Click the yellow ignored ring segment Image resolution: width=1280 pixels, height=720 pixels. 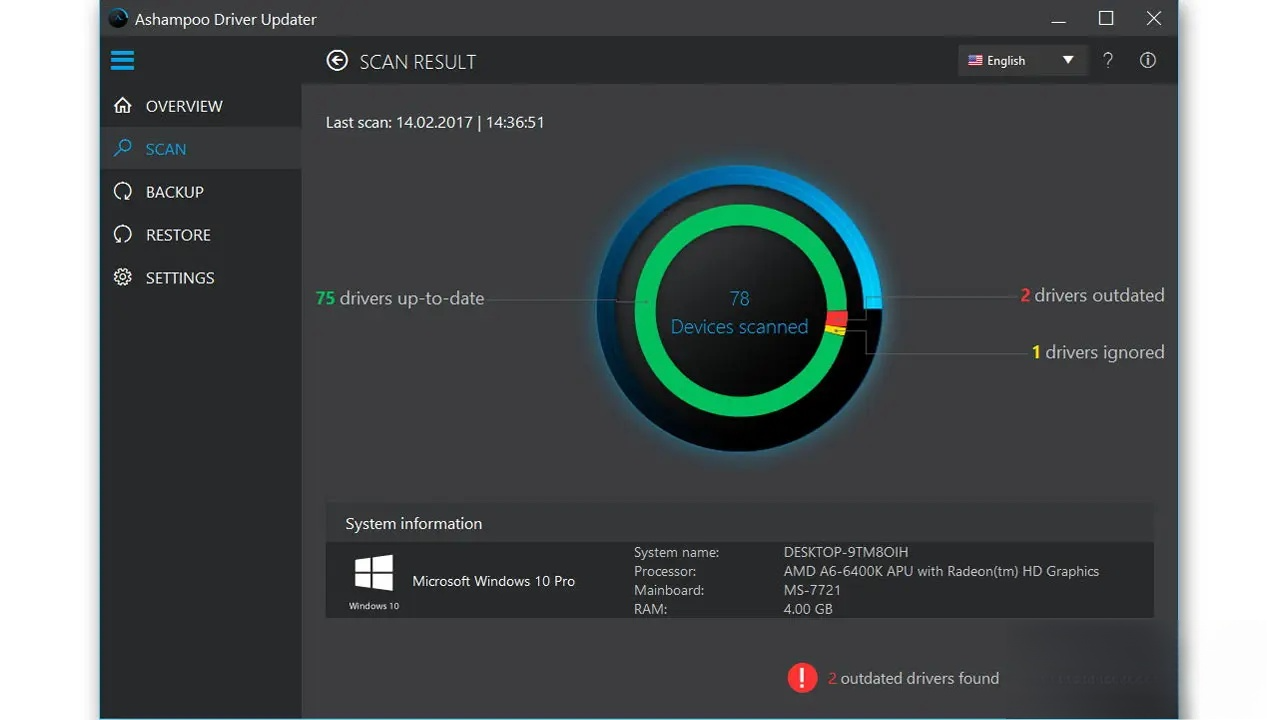point(836,332)
